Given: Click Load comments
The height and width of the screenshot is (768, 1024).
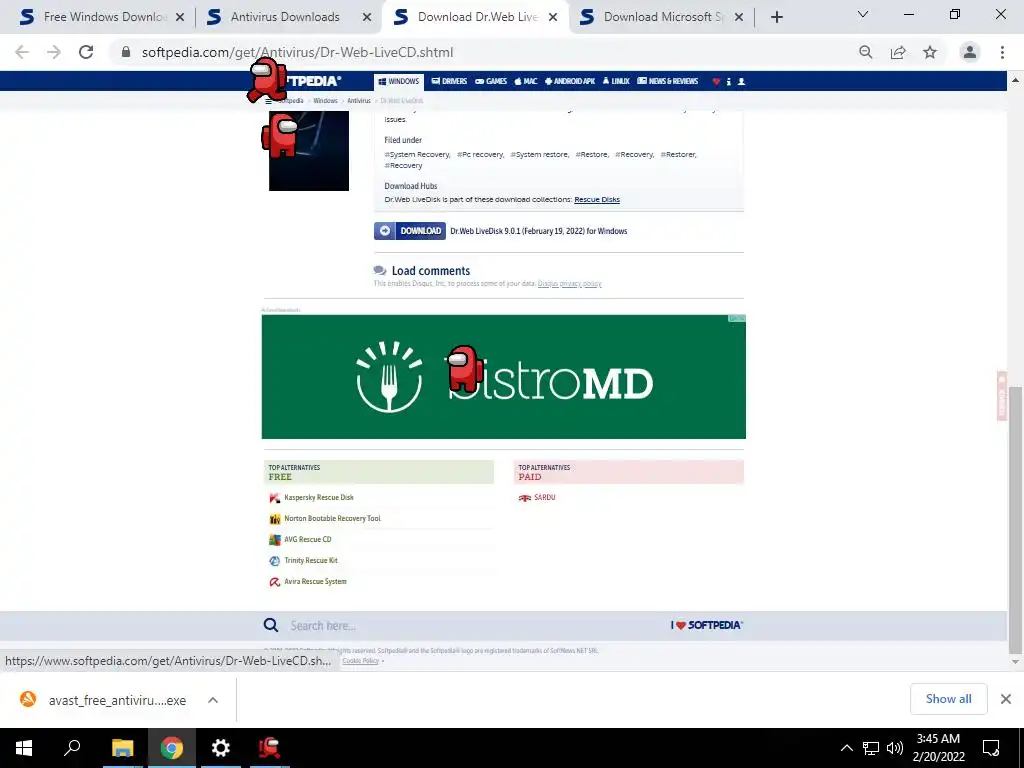Looking at the screenshot, I should (430, 271).
